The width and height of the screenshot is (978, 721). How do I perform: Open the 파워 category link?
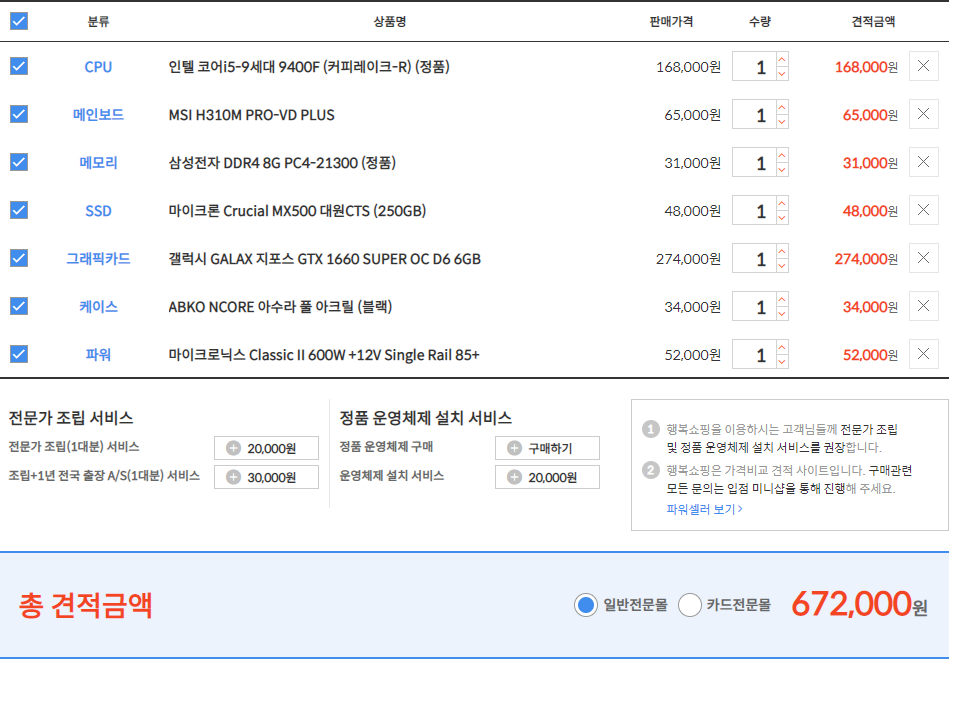pos(98,354)
